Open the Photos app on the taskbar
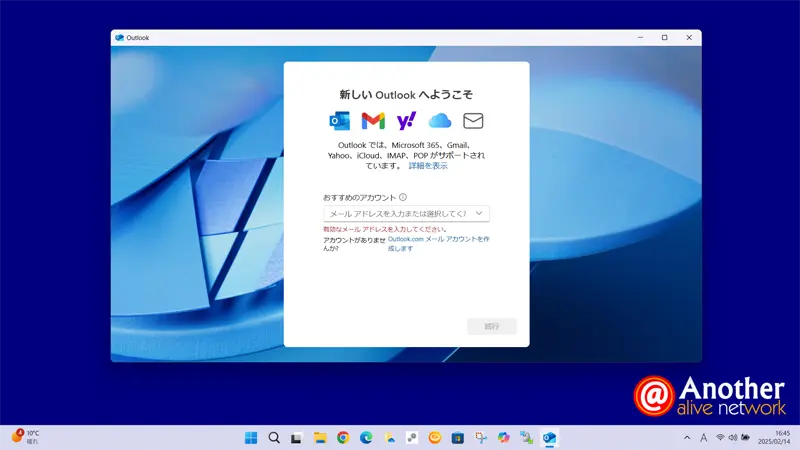Viewport: 800px width, 450px height. point(389,438)
